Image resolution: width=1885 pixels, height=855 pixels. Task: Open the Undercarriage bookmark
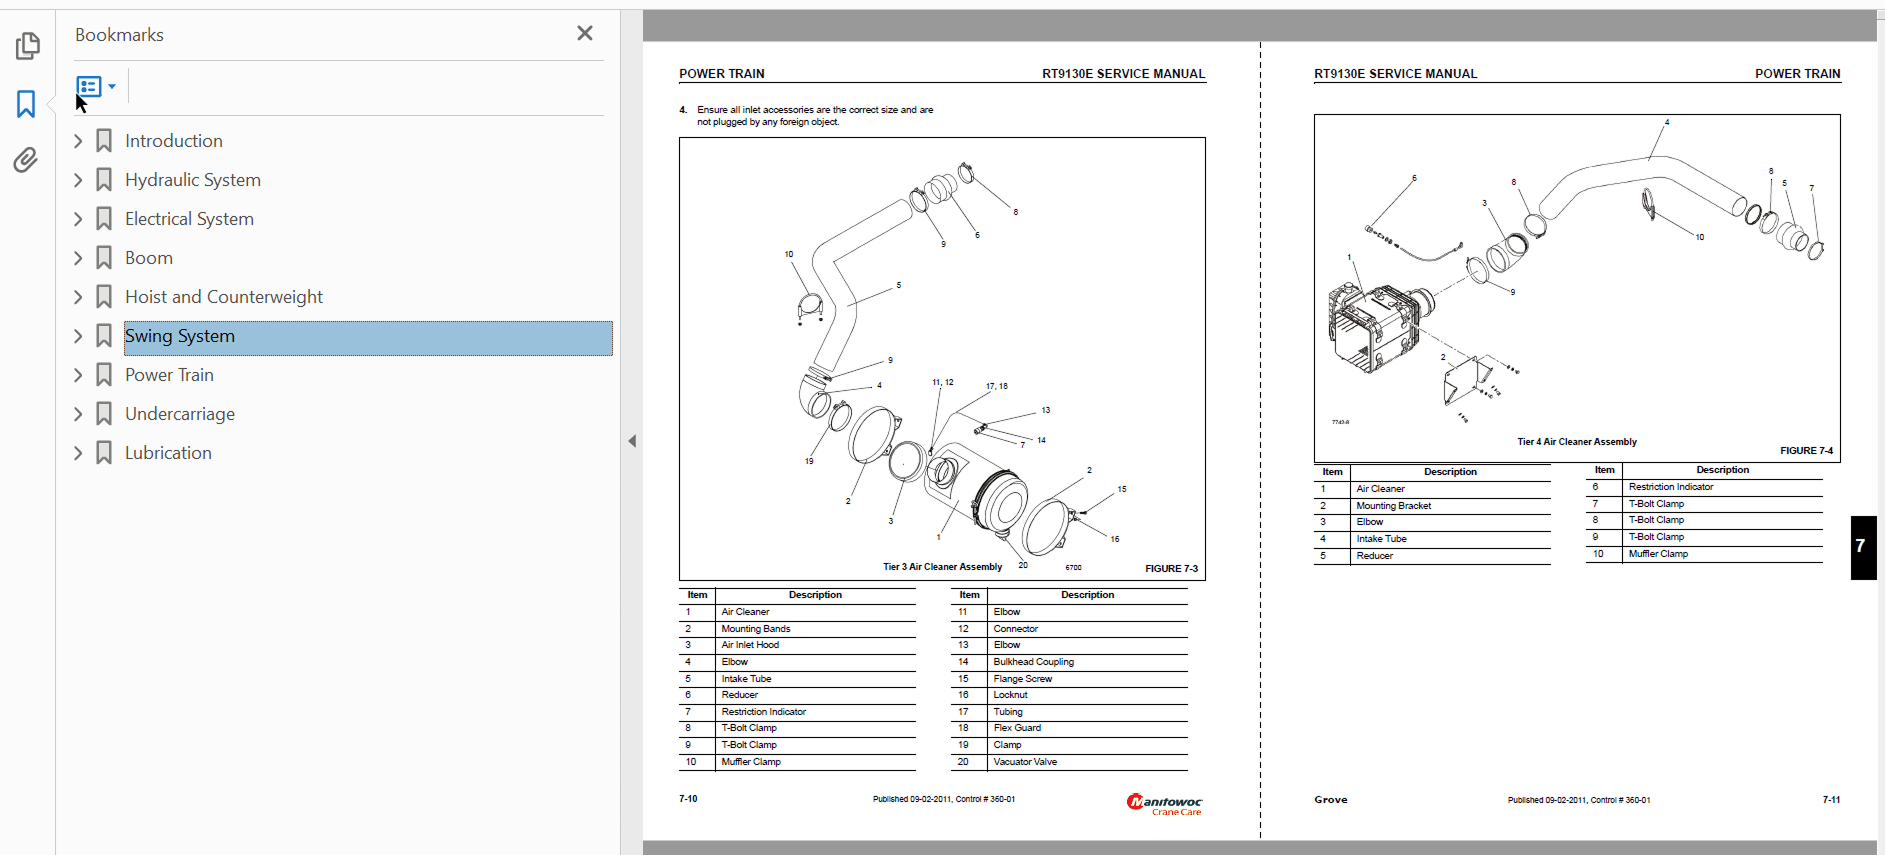180,414
